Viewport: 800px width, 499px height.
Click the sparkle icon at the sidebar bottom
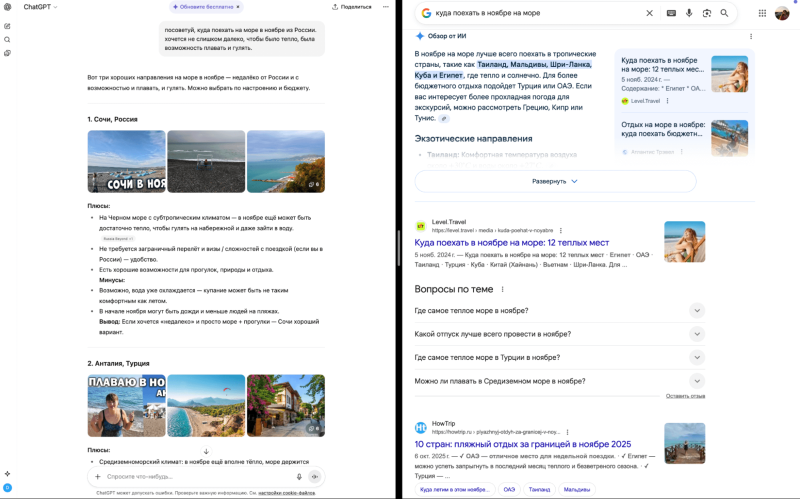point(7,473)
